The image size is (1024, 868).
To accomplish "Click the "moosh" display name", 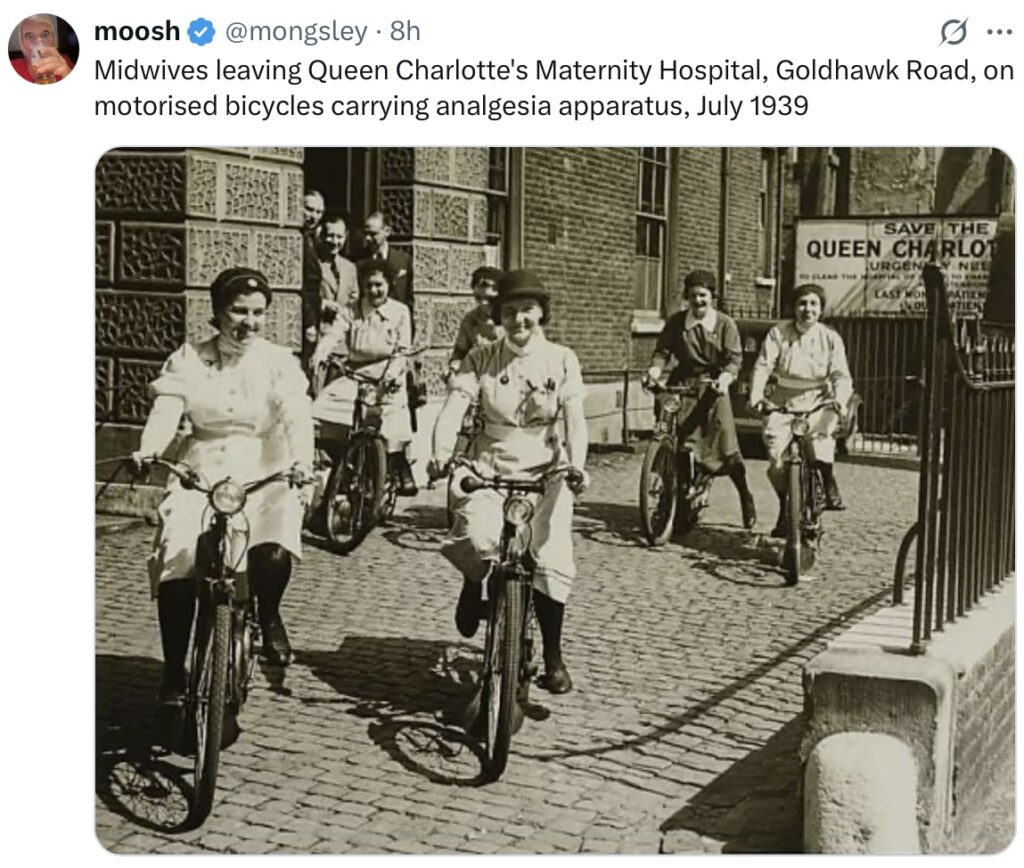I will pos(137,31).
